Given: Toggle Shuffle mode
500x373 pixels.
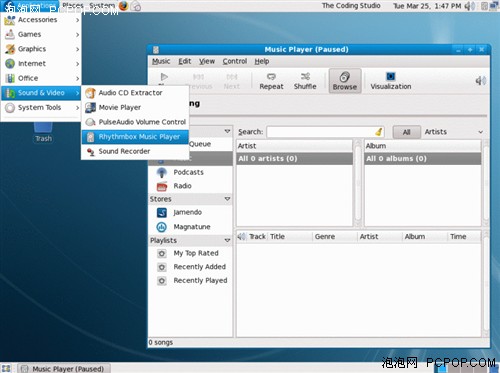Looking at the screenshot, I should [305, 81].
